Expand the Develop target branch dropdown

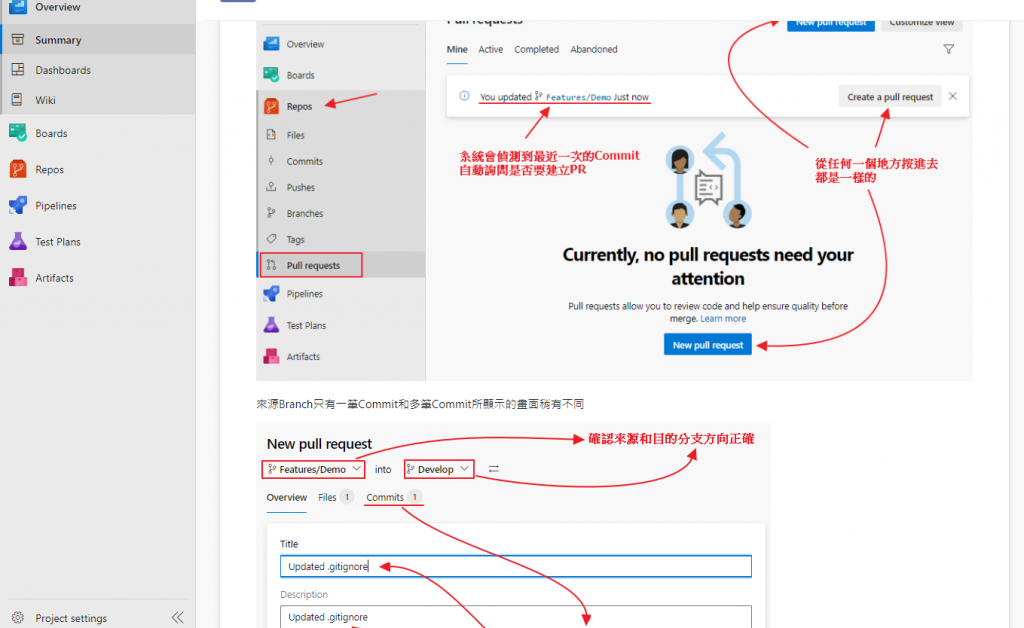click(x=439, y=469)
